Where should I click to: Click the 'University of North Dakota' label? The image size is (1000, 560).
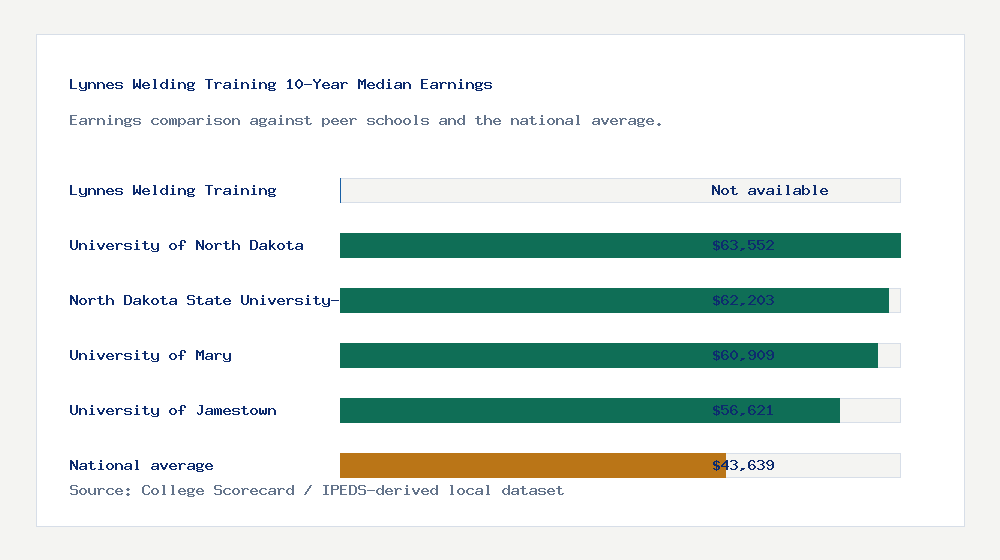(186, 246)
